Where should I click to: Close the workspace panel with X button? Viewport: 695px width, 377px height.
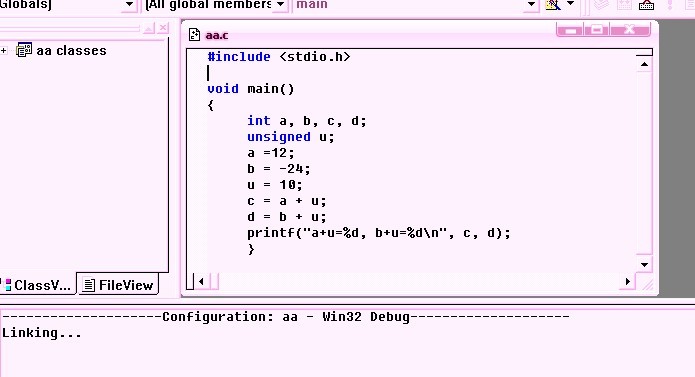click(163, 28)
